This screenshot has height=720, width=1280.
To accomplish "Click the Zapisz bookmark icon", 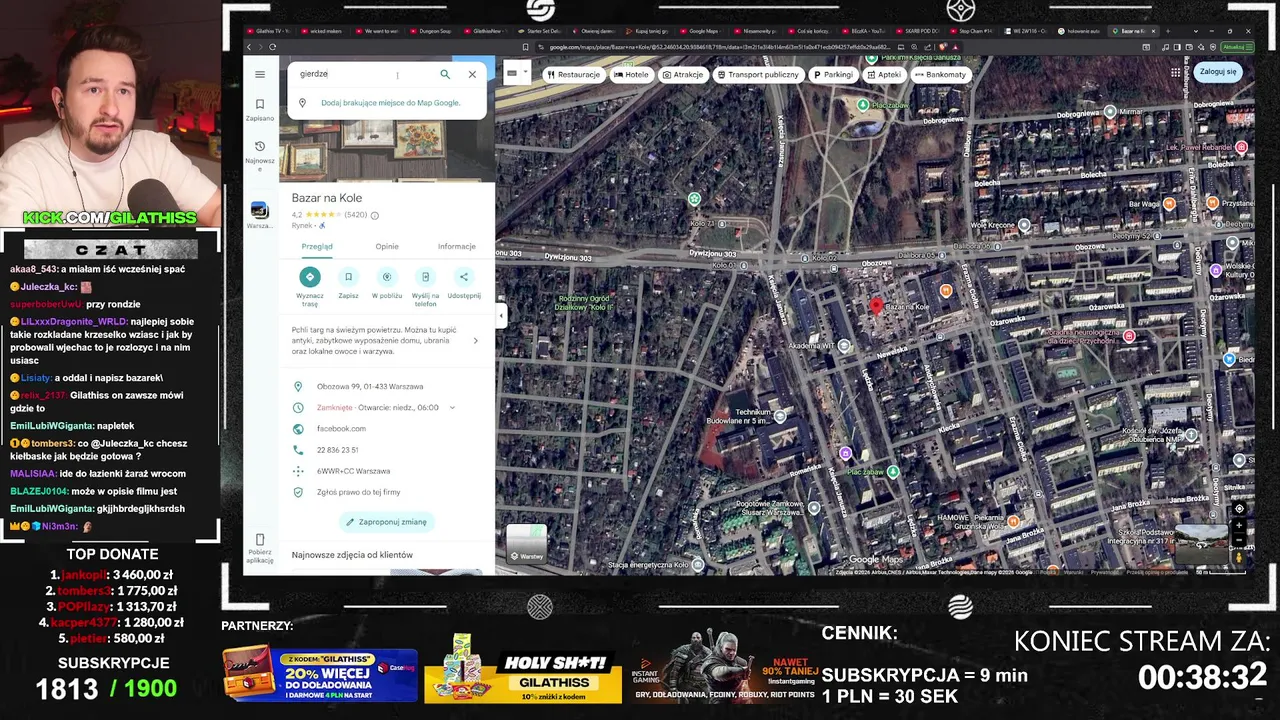I will [348, 277].
